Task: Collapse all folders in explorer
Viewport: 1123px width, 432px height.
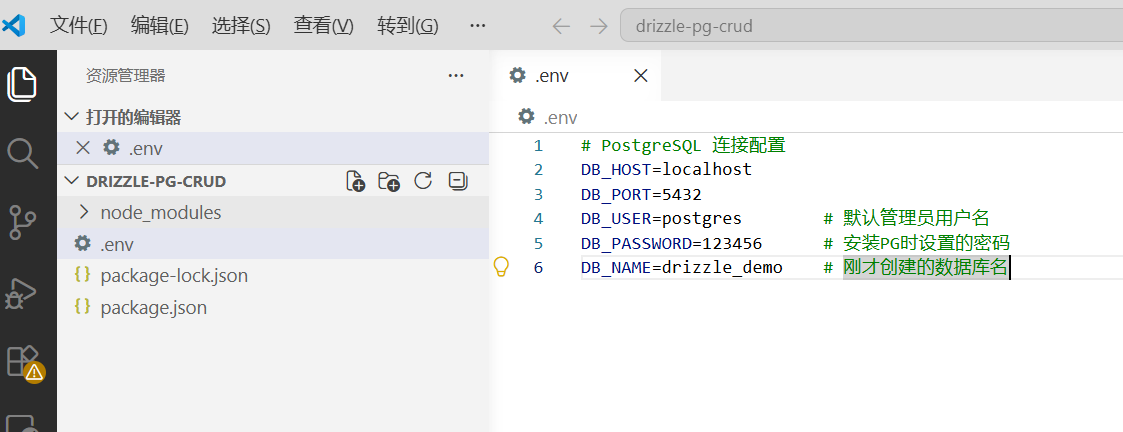Action: coord(458,181)
